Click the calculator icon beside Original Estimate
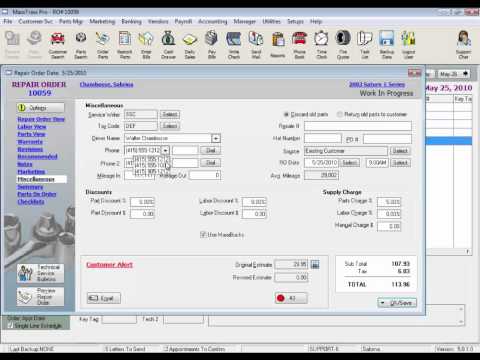This screenshot has height=360, width=480. click(315, 265)
